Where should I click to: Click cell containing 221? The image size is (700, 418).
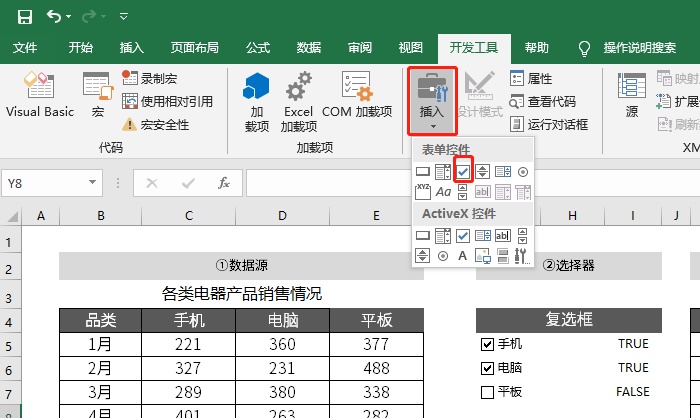point(188,344)
